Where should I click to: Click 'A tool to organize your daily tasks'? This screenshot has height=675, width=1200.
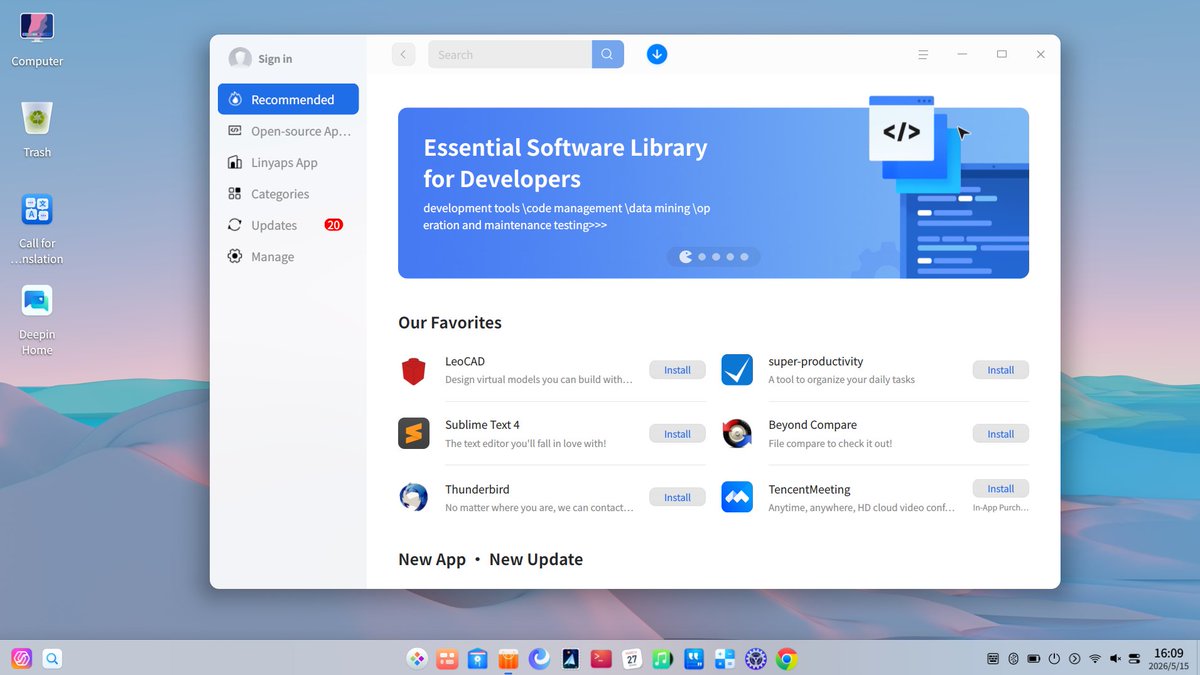coord(841,380)
